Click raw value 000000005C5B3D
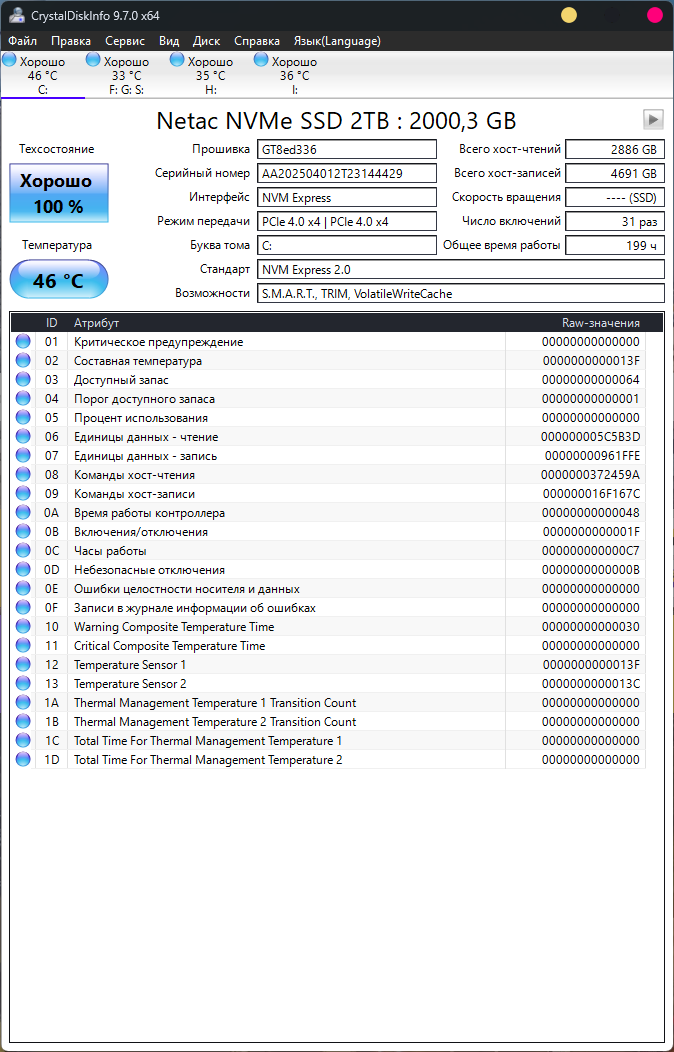The height and width of the screenshot is (1052, 674). [590, 437]
